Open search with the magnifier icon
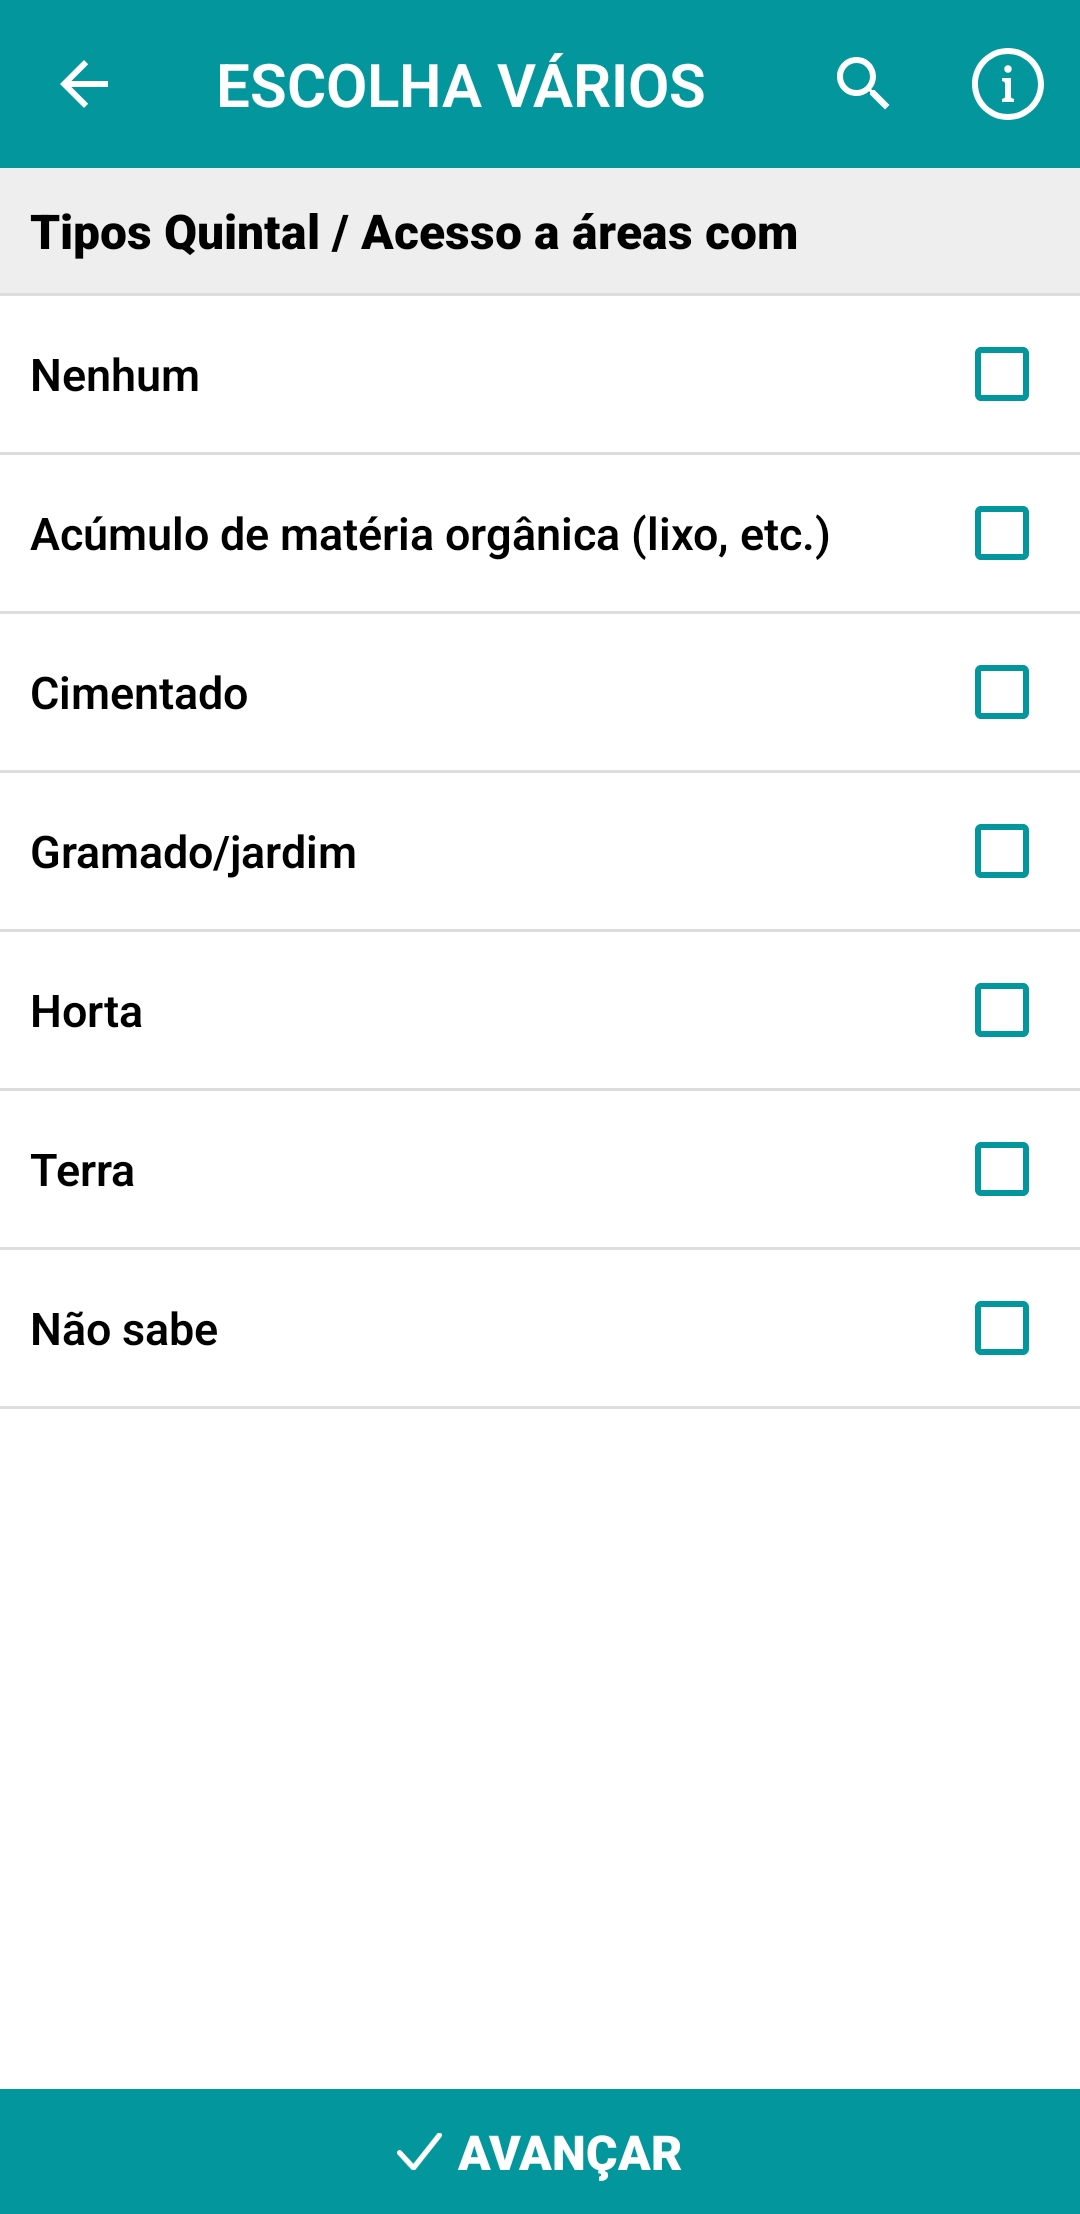This screenshot has height=2214, width=1080. [x=862, y=84]
